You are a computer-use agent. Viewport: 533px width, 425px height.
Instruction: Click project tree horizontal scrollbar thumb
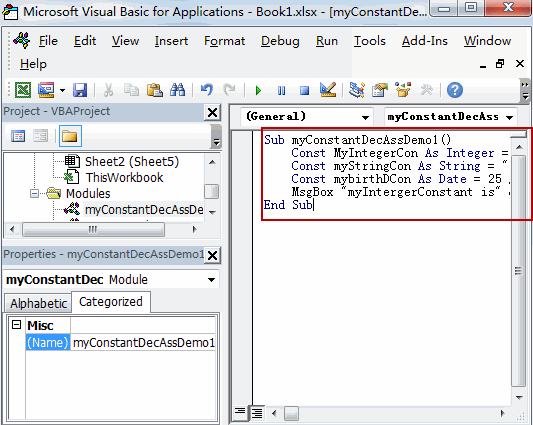[93, 230]
